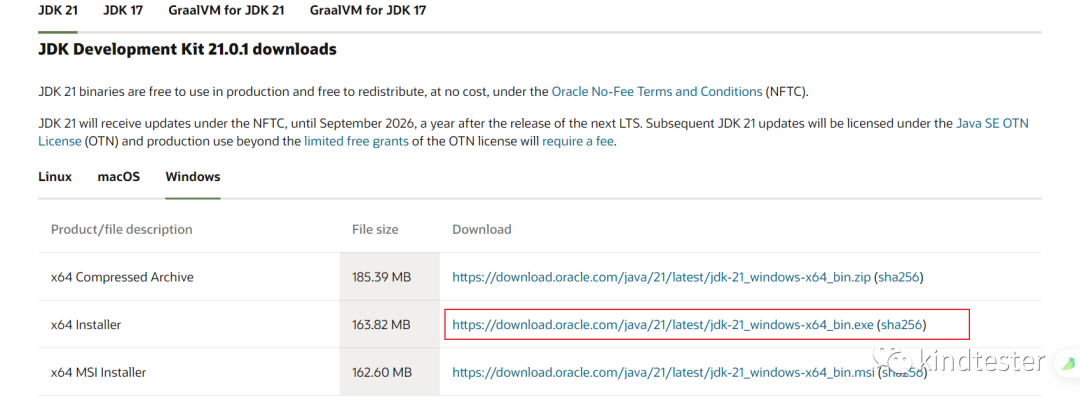
Task: Select the Windows downloads tab
Action: click(x=192, y=177)
